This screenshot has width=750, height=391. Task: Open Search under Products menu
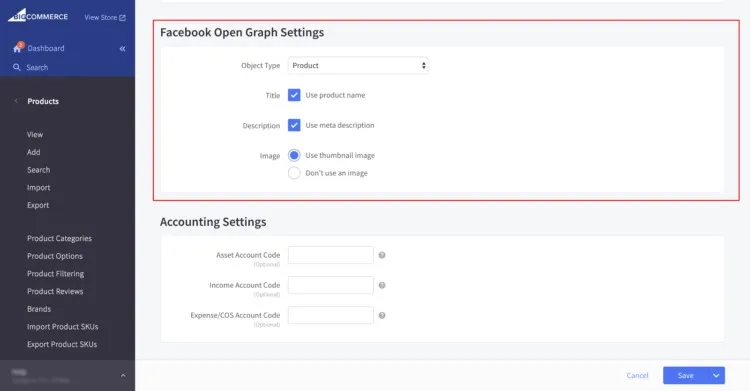pyautogui.click(x=38, y=170)
